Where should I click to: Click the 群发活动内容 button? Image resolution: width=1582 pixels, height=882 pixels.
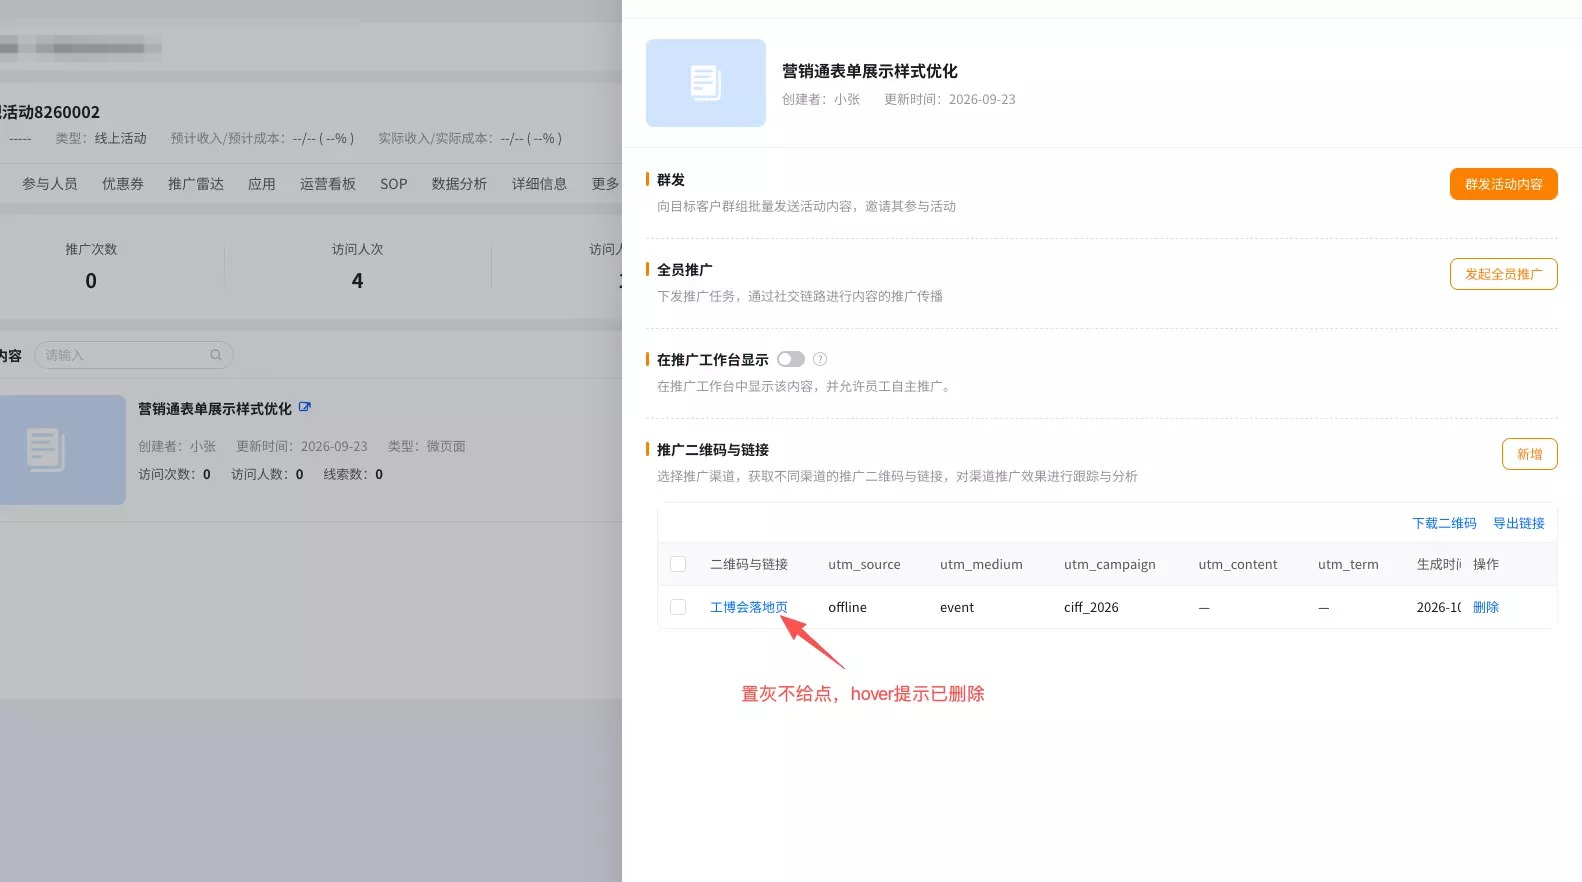click(1504, 184)
